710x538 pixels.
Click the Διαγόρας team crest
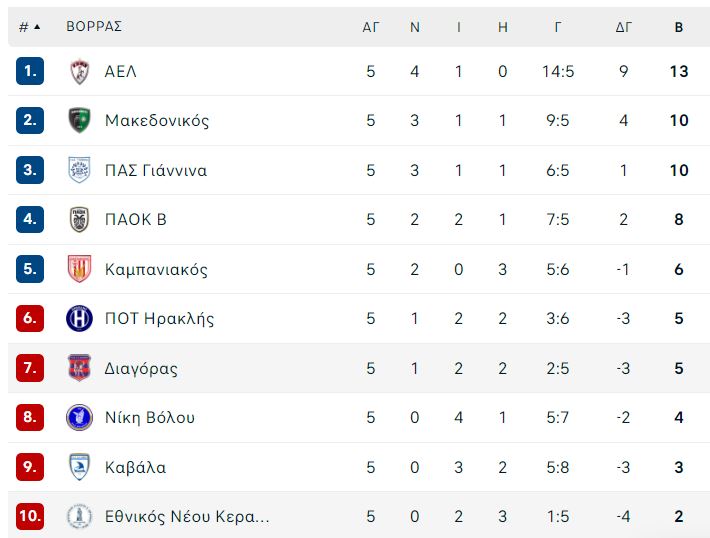click(x=79, y=368)
